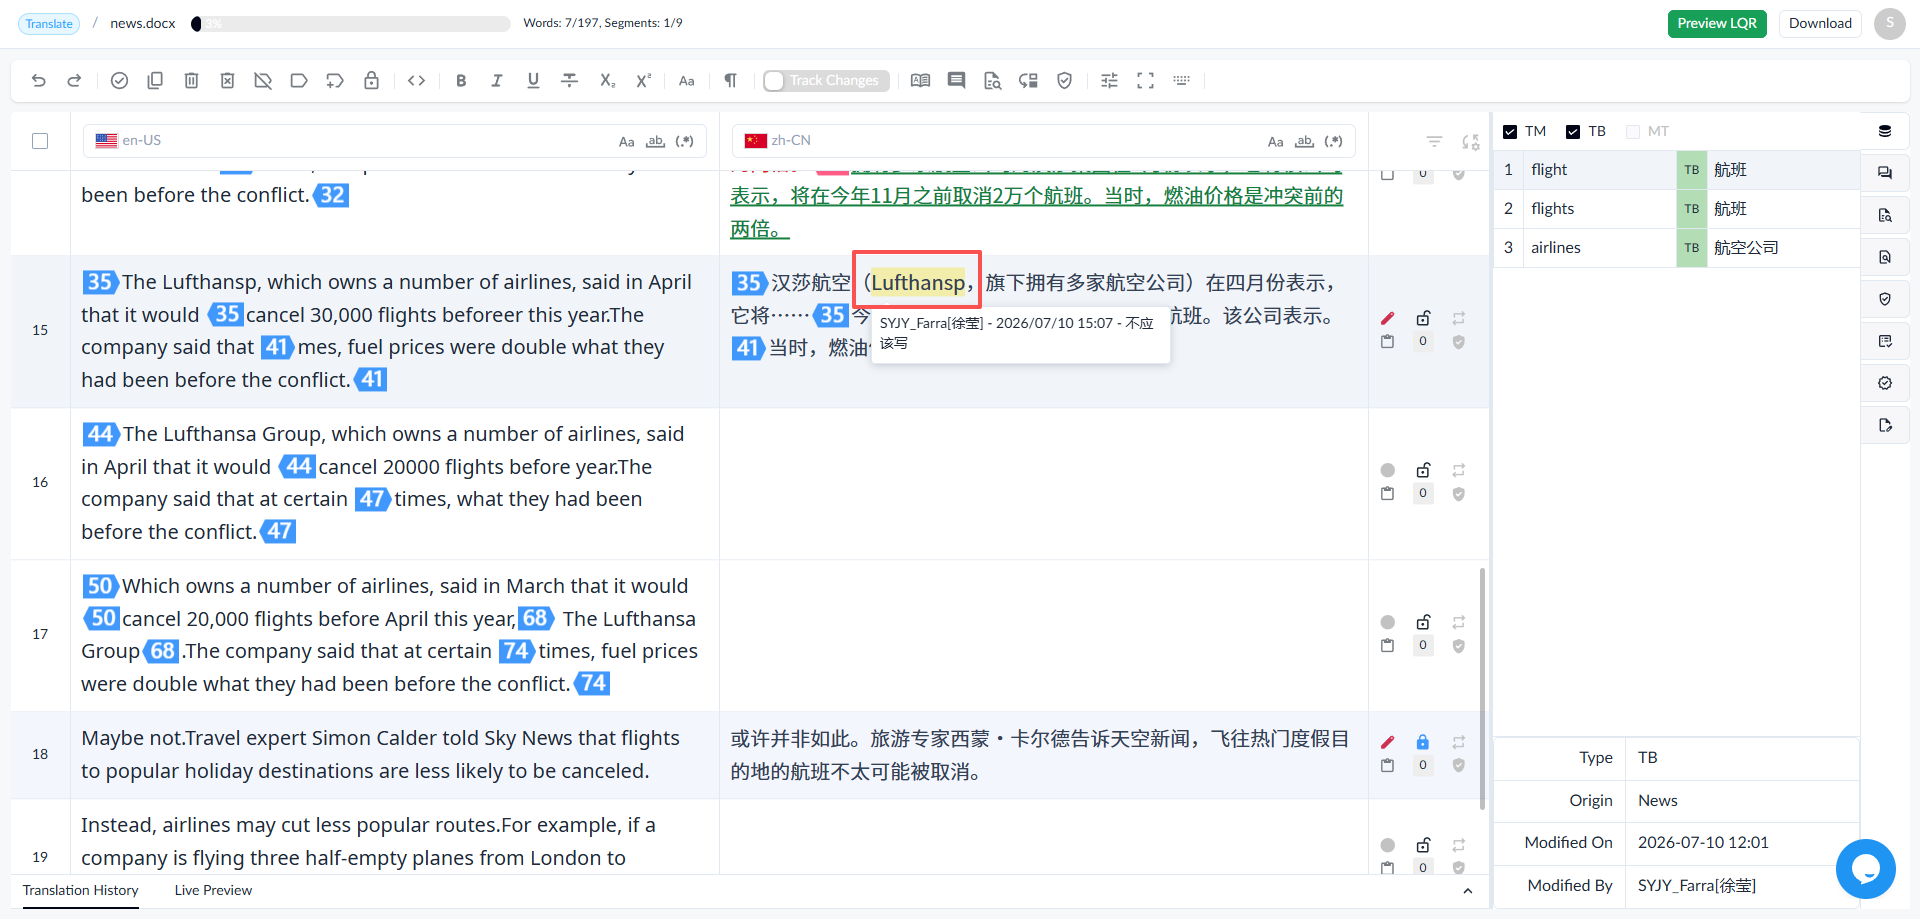Click the undo icon in toolbar

point(39,81)
